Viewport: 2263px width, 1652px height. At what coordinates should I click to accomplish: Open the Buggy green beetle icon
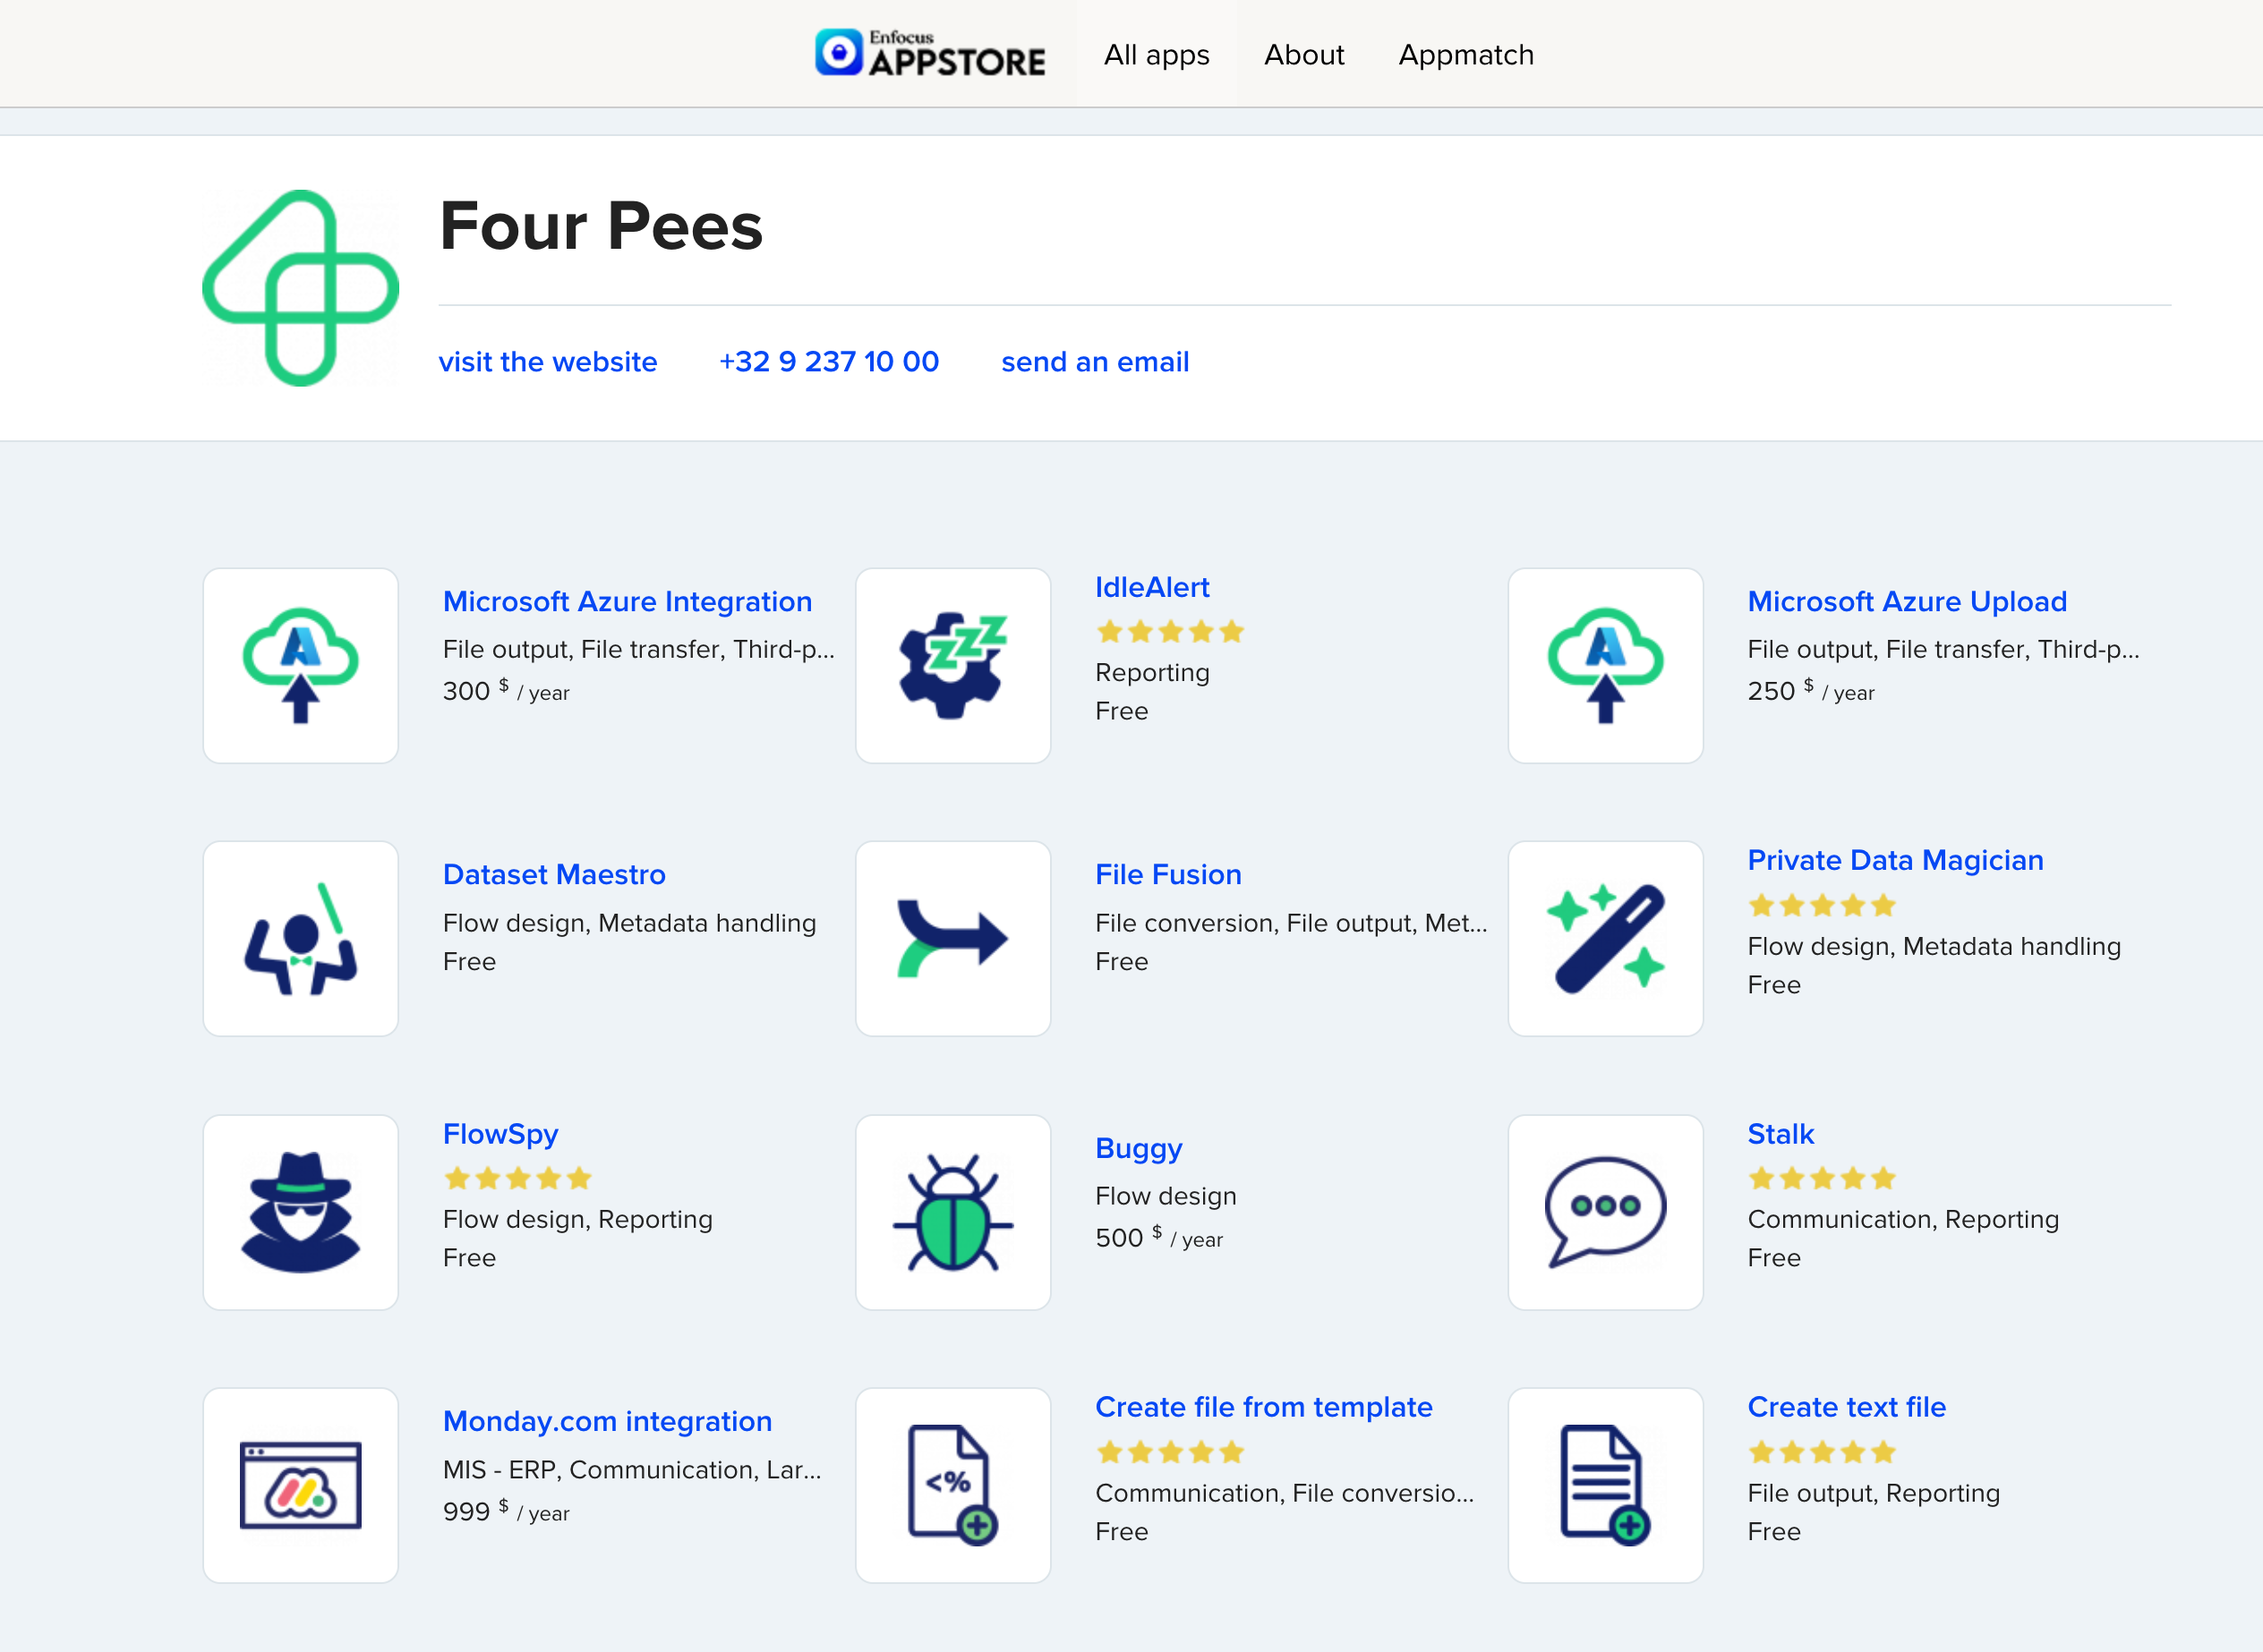tap(953, 1212)
